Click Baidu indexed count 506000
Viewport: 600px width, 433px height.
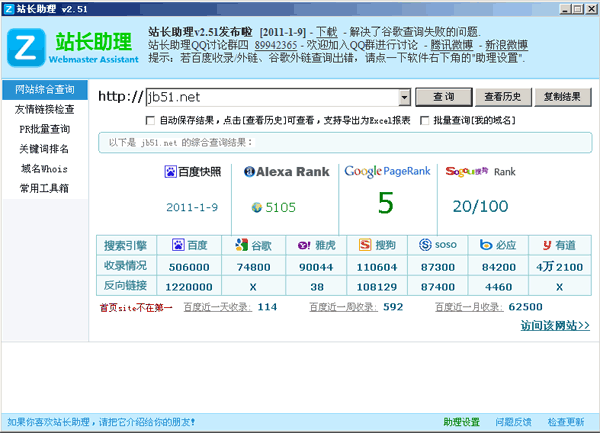tap(189, 267)
